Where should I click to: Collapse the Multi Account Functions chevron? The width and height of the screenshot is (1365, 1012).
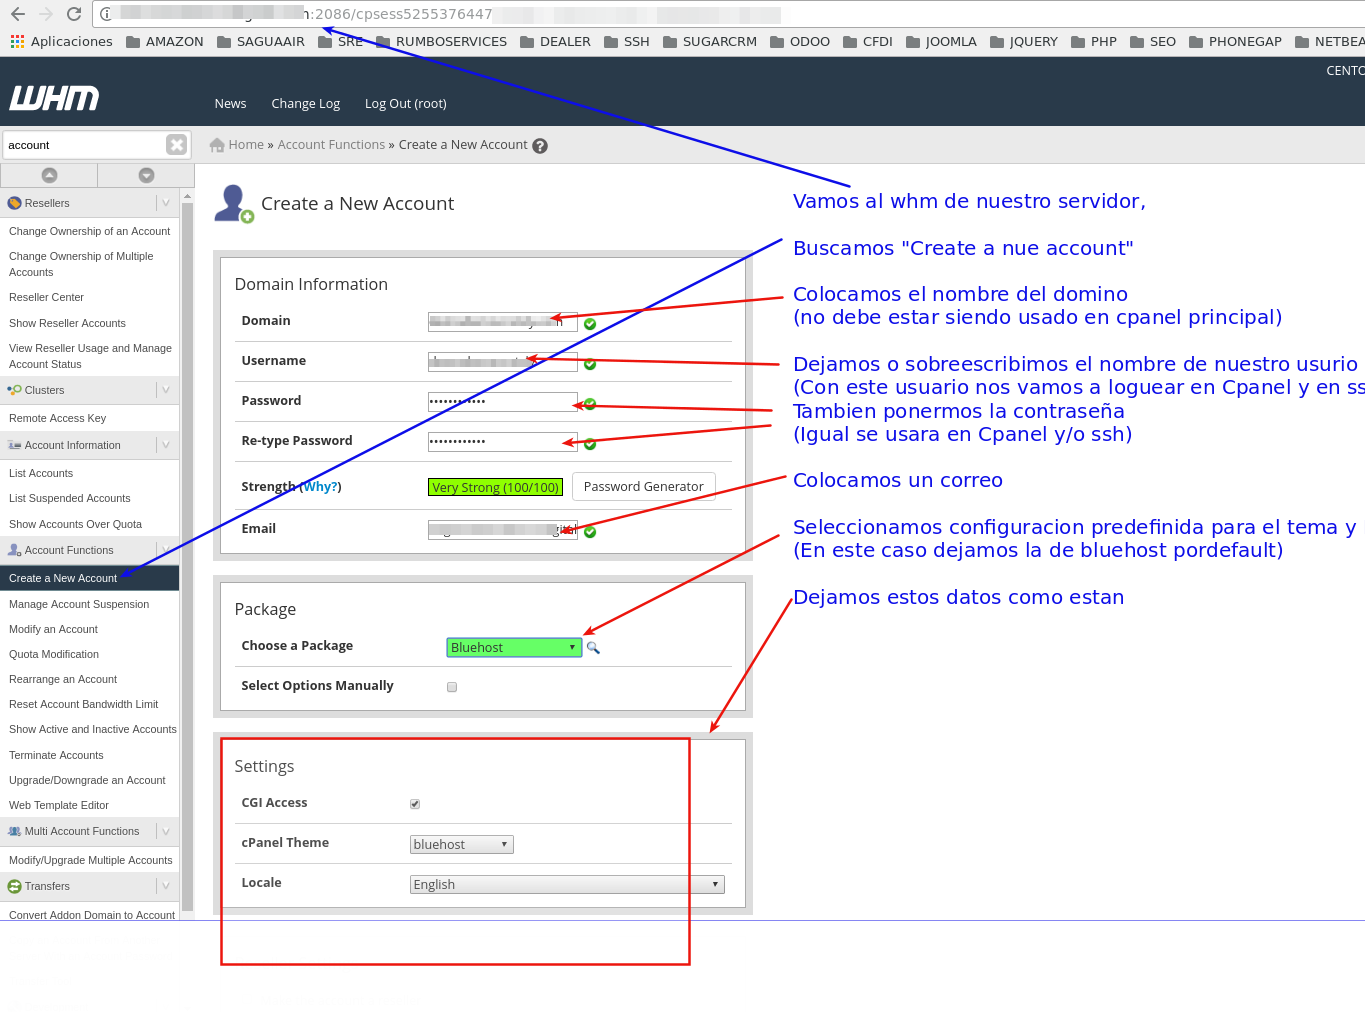pyautogui.click(x=166, y=831)
